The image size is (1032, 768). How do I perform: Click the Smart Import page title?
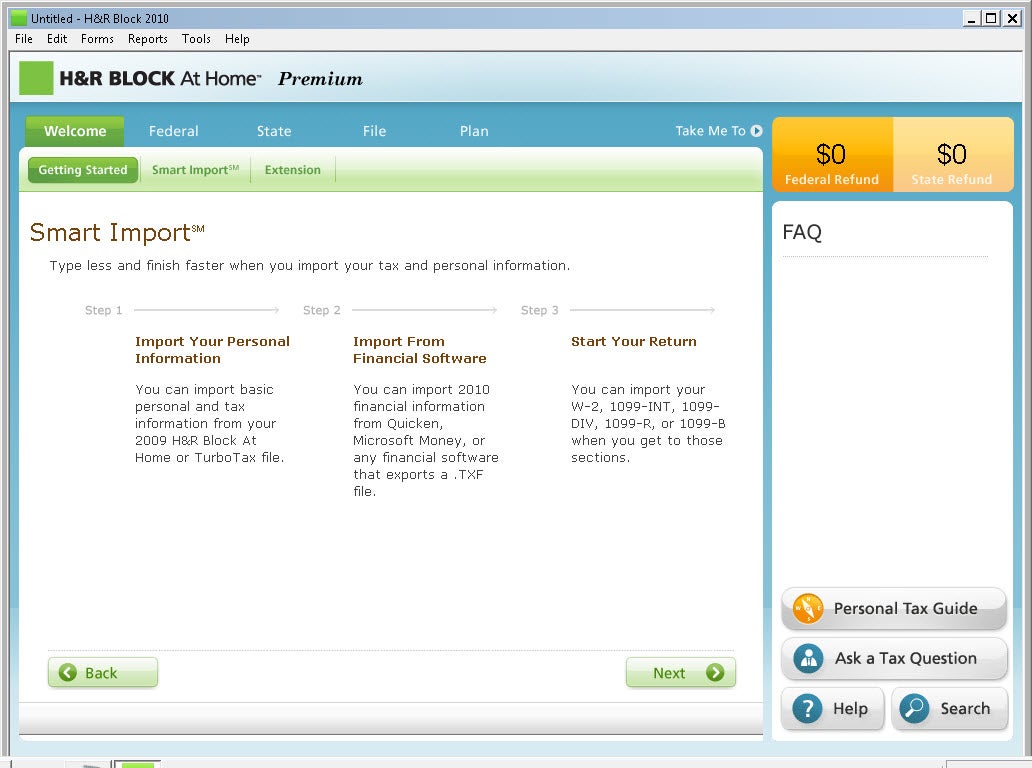coord(117,232)
